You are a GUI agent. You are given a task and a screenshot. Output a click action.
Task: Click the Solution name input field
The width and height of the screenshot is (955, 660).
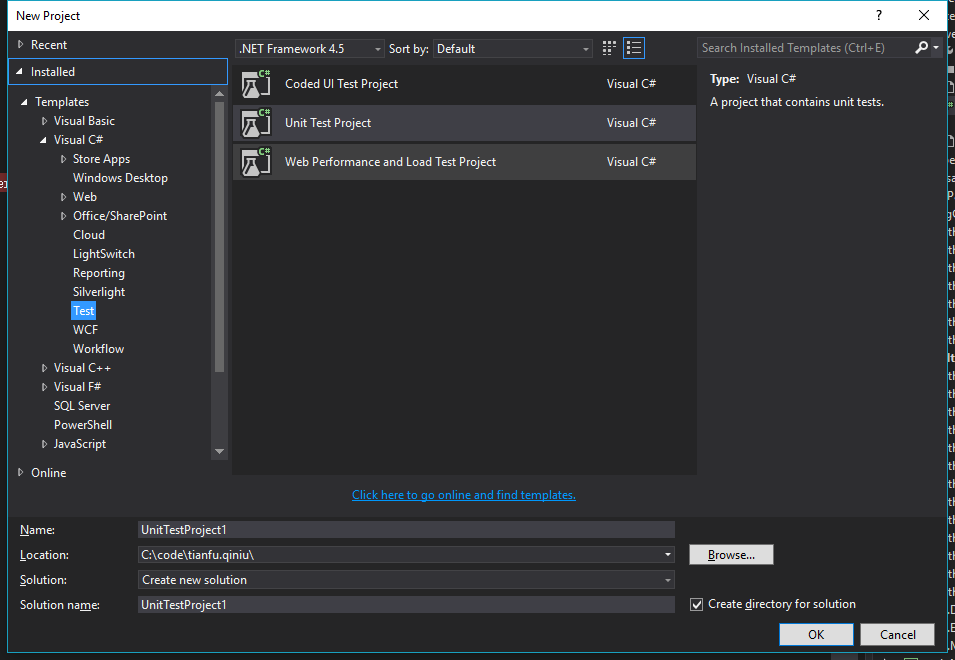(406, 605)
